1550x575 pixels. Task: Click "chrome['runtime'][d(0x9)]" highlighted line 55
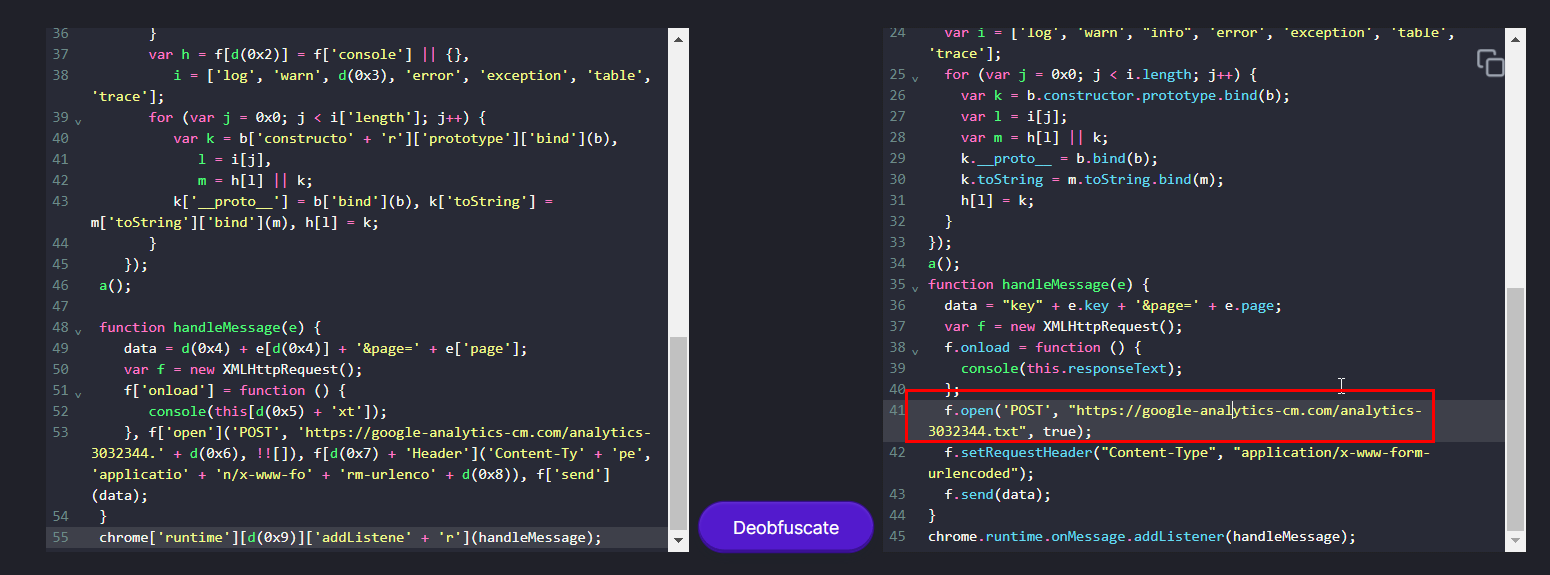[351, 537]
